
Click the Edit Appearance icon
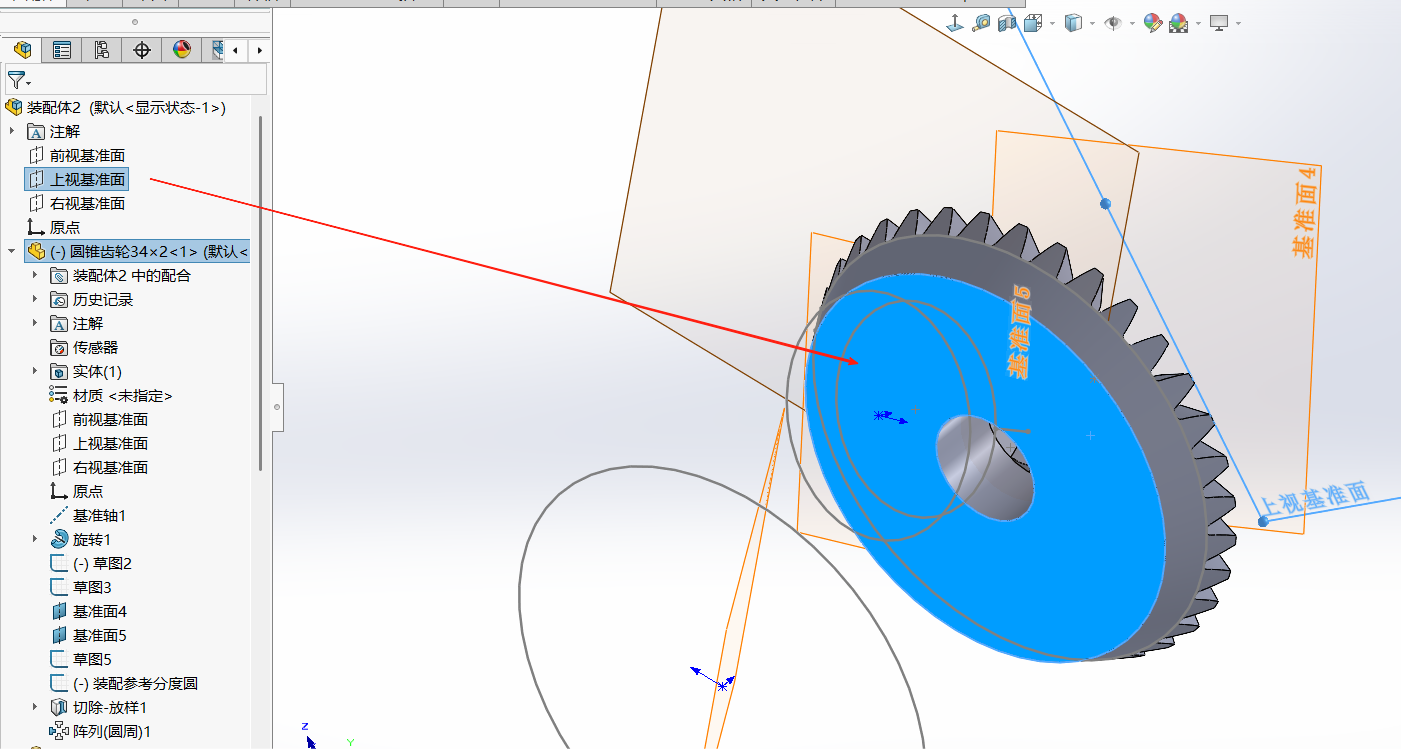1153,22
